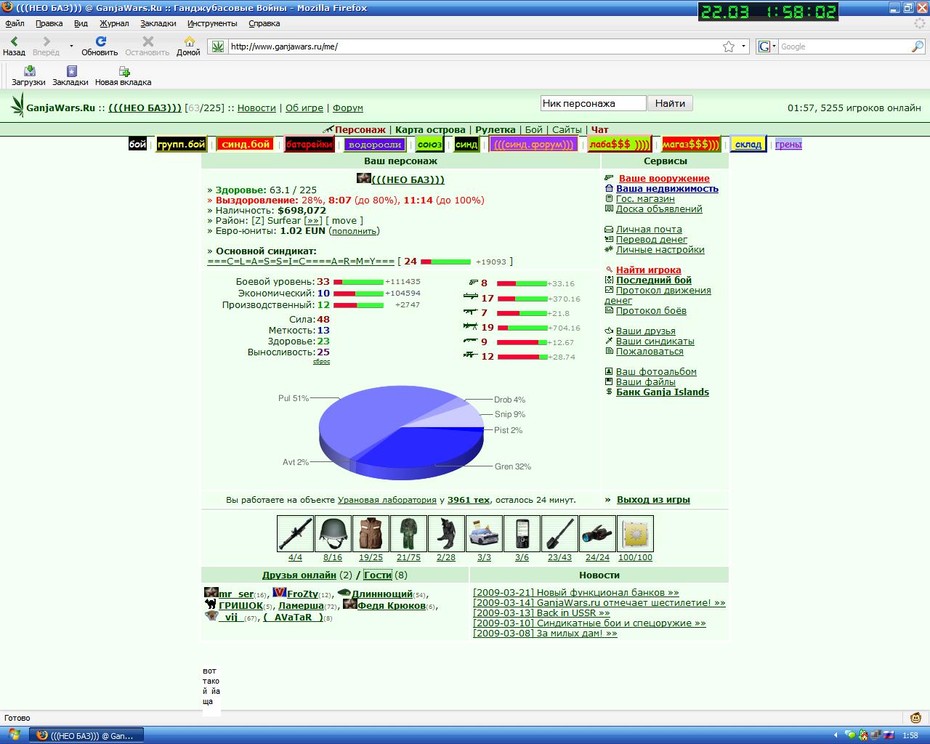Click the групп.бой shortcut button

point(181,144)
